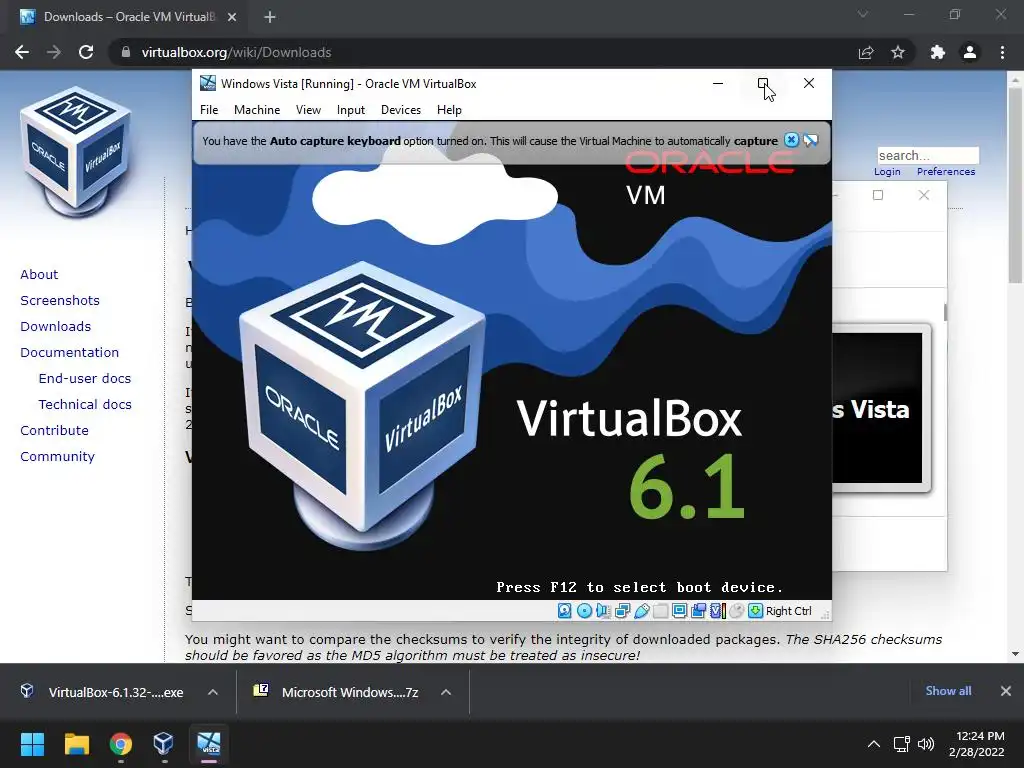This screenshot has width=1024, height=768.
Task: Click the CPU virtualization status icon
Action: 718,611
